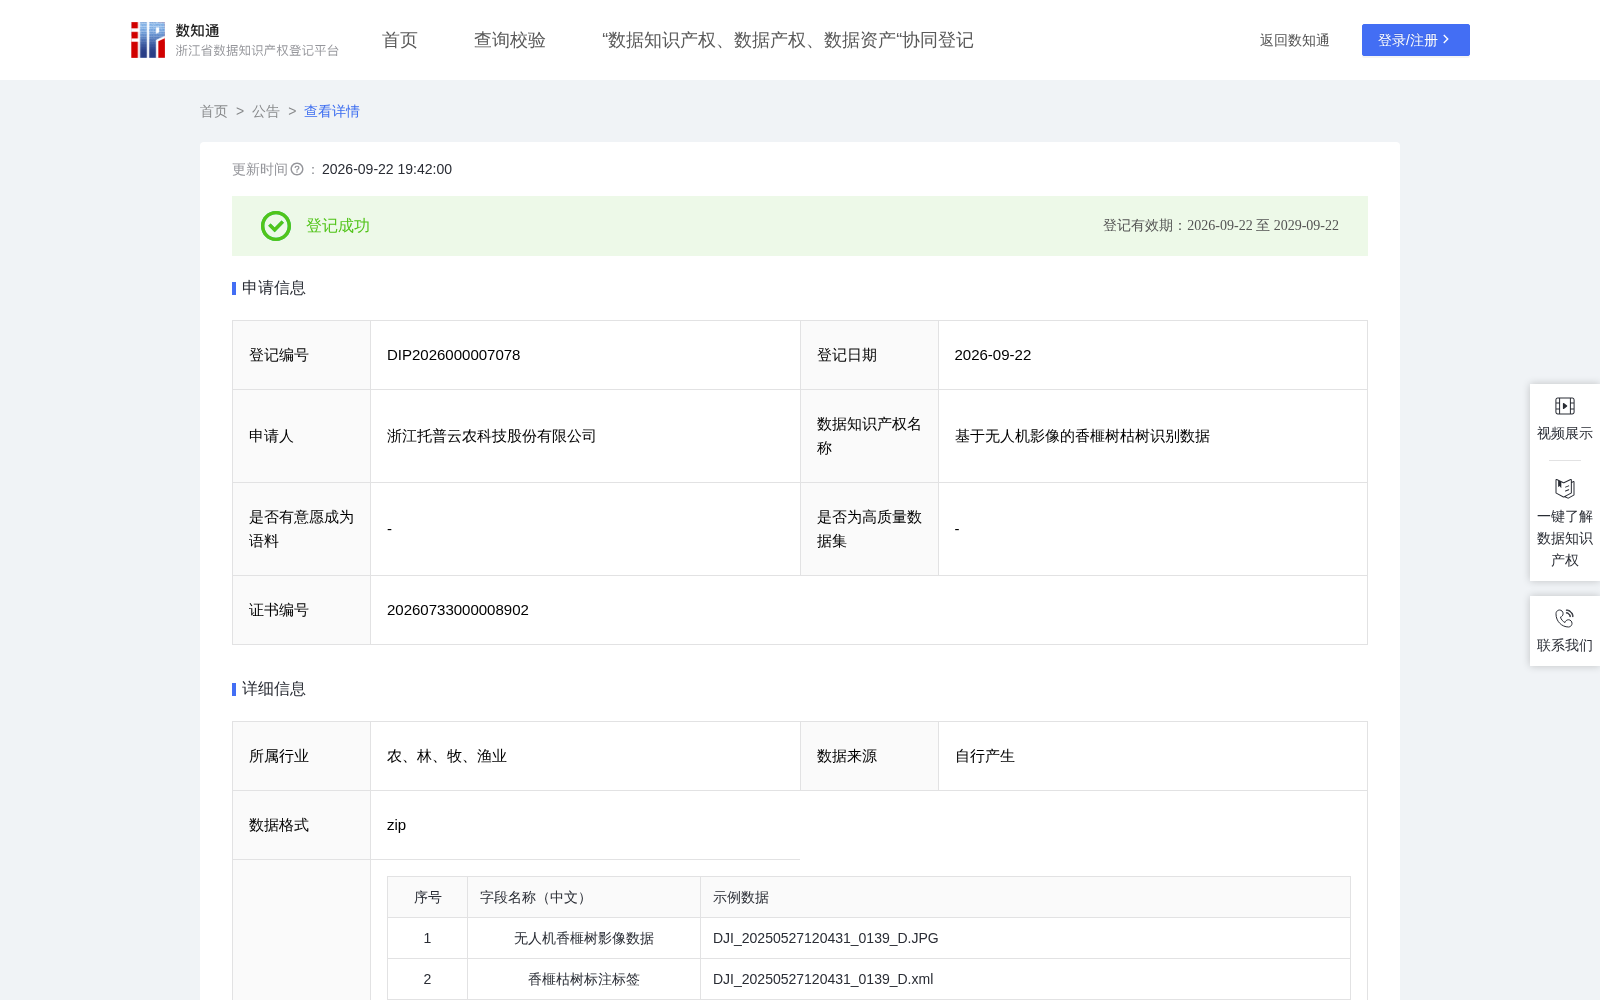1600x1000 pixels.
Task: Click the help icon beside 更新时间
Action: [x=297, y=169]
